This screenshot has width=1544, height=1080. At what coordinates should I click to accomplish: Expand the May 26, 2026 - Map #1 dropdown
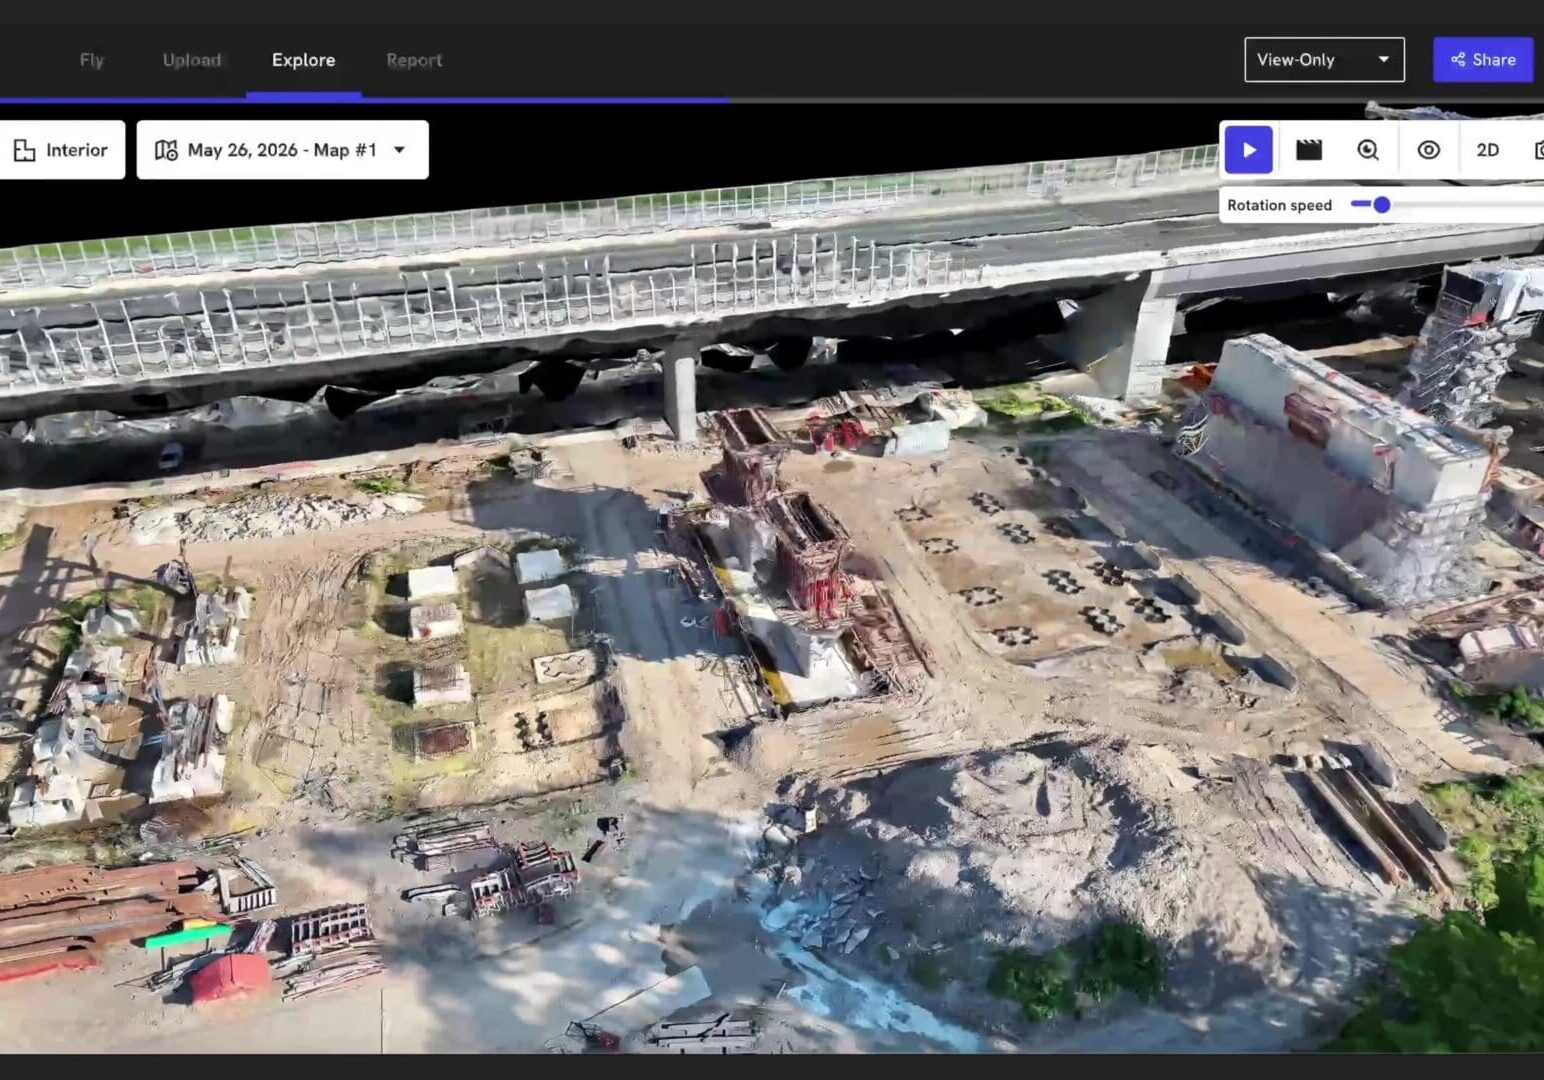pyautogui.click(x=282, y=150)
